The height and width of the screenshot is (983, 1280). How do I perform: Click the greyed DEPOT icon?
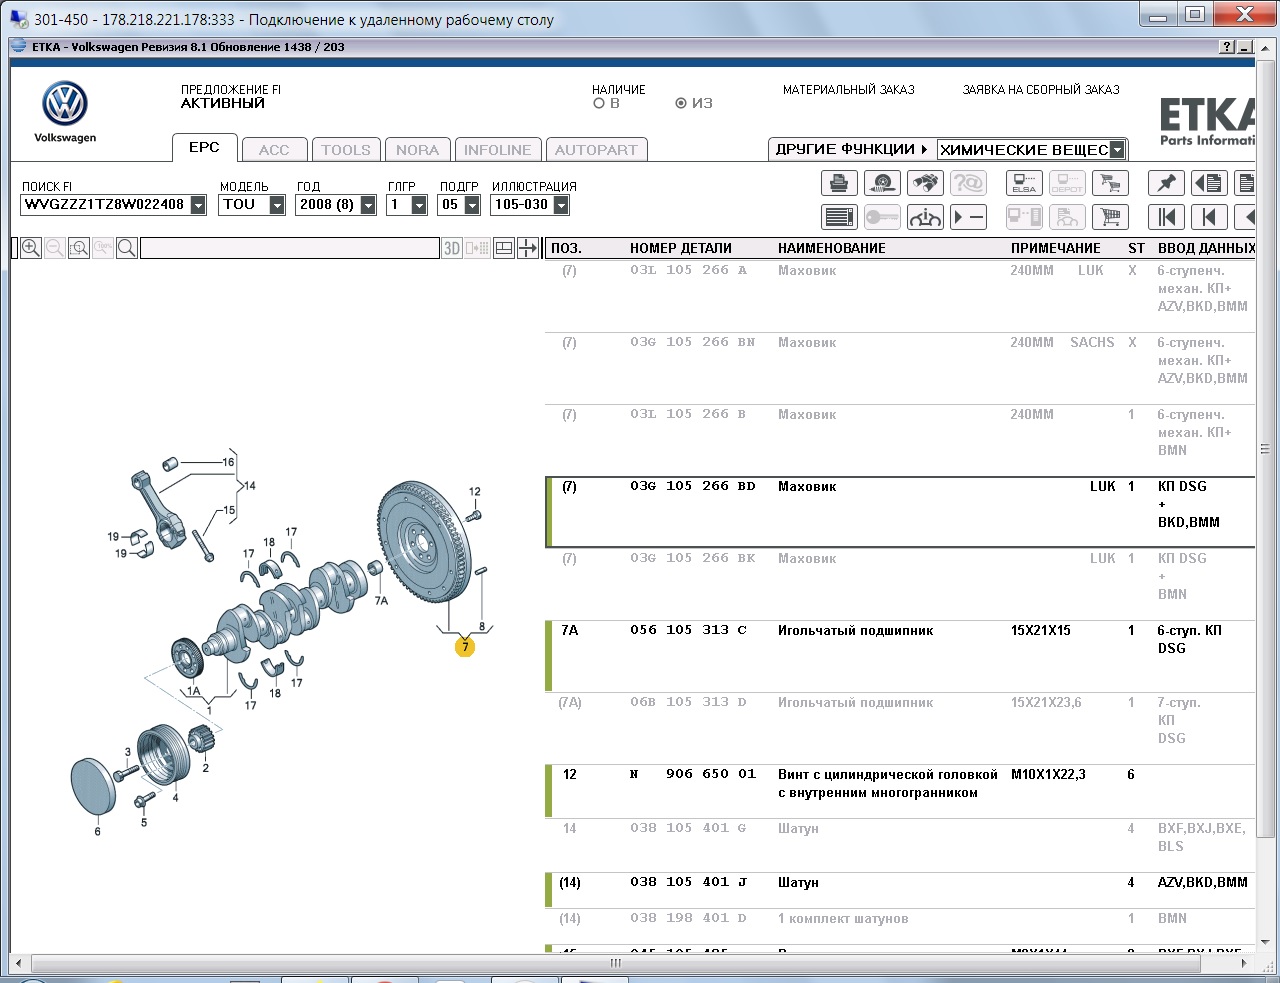pos(1067,184)
